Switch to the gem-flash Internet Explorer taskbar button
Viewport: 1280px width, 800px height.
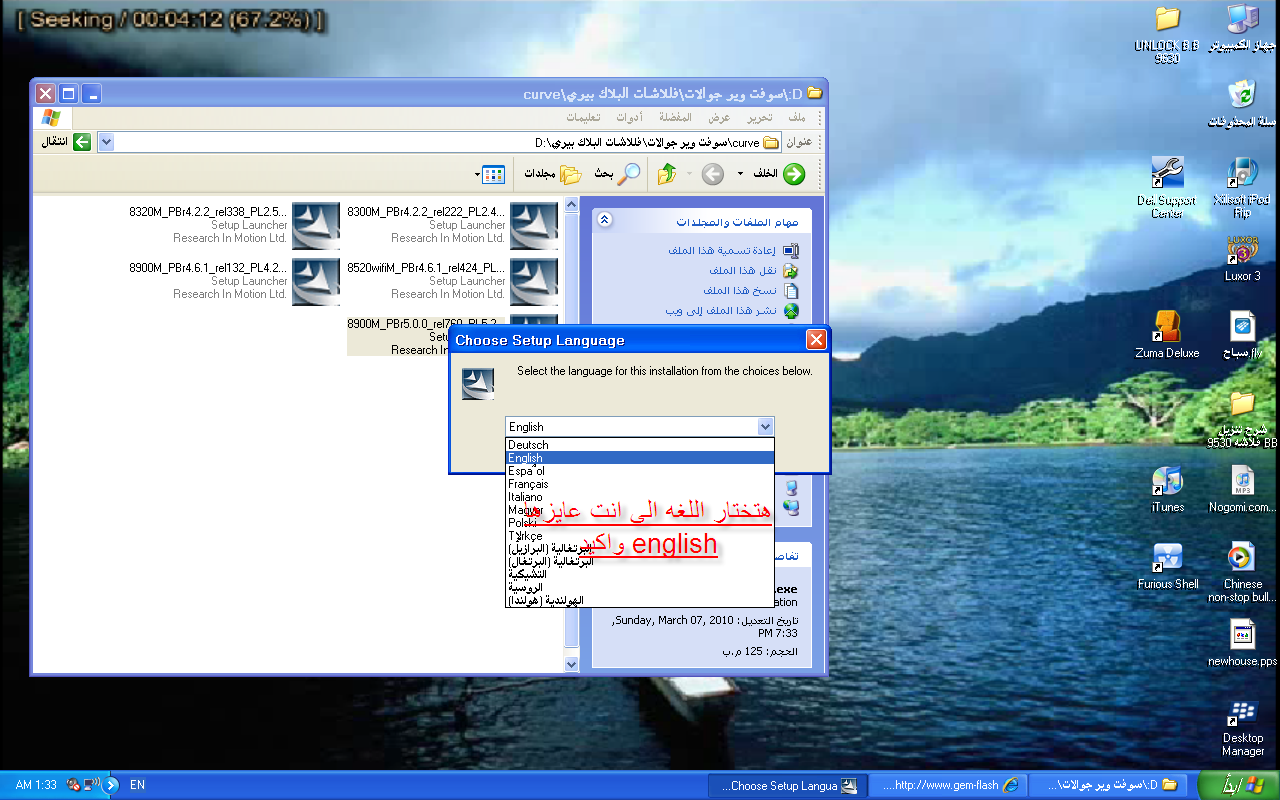coord(948,785)
